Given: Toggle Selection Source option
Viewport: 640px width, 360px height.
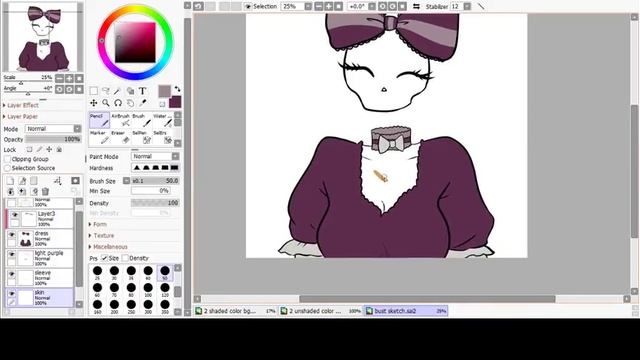Looking at the screenshot, I should (x=7, y=168).
